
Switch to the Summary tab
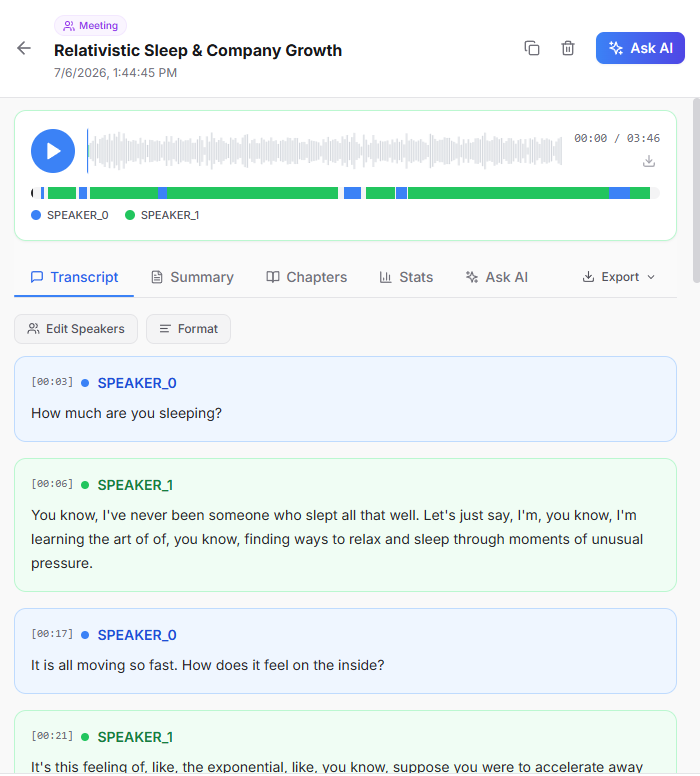click(x=192, y=277)
